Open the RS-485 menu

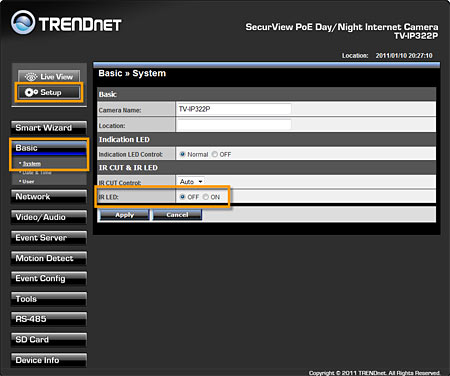(49, 319)
